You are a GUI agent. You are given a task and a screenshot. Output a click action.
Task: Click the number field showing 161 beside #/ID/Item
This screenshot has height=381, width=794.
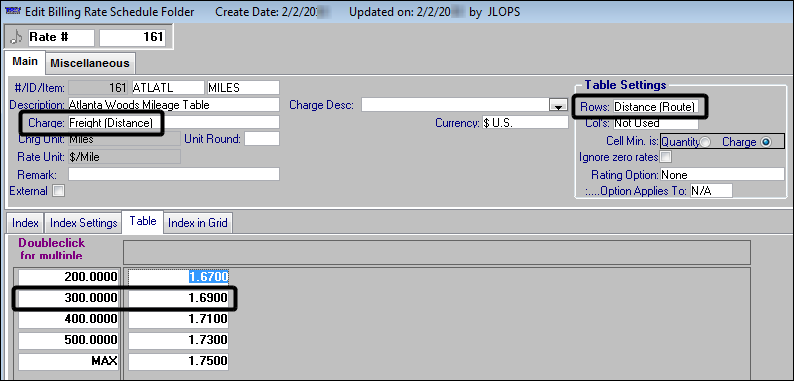pyautogui.click(x=98, y=88)
